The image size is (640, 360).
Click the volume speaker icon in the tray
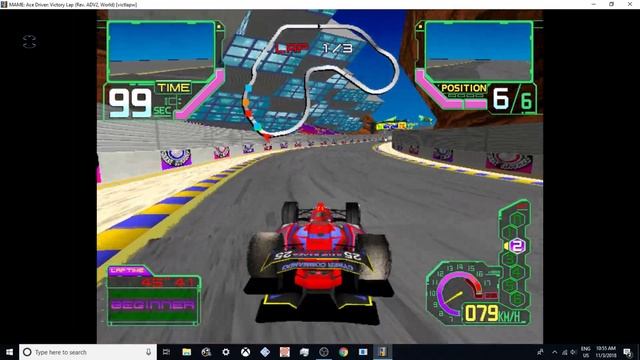tap(573, 352)
